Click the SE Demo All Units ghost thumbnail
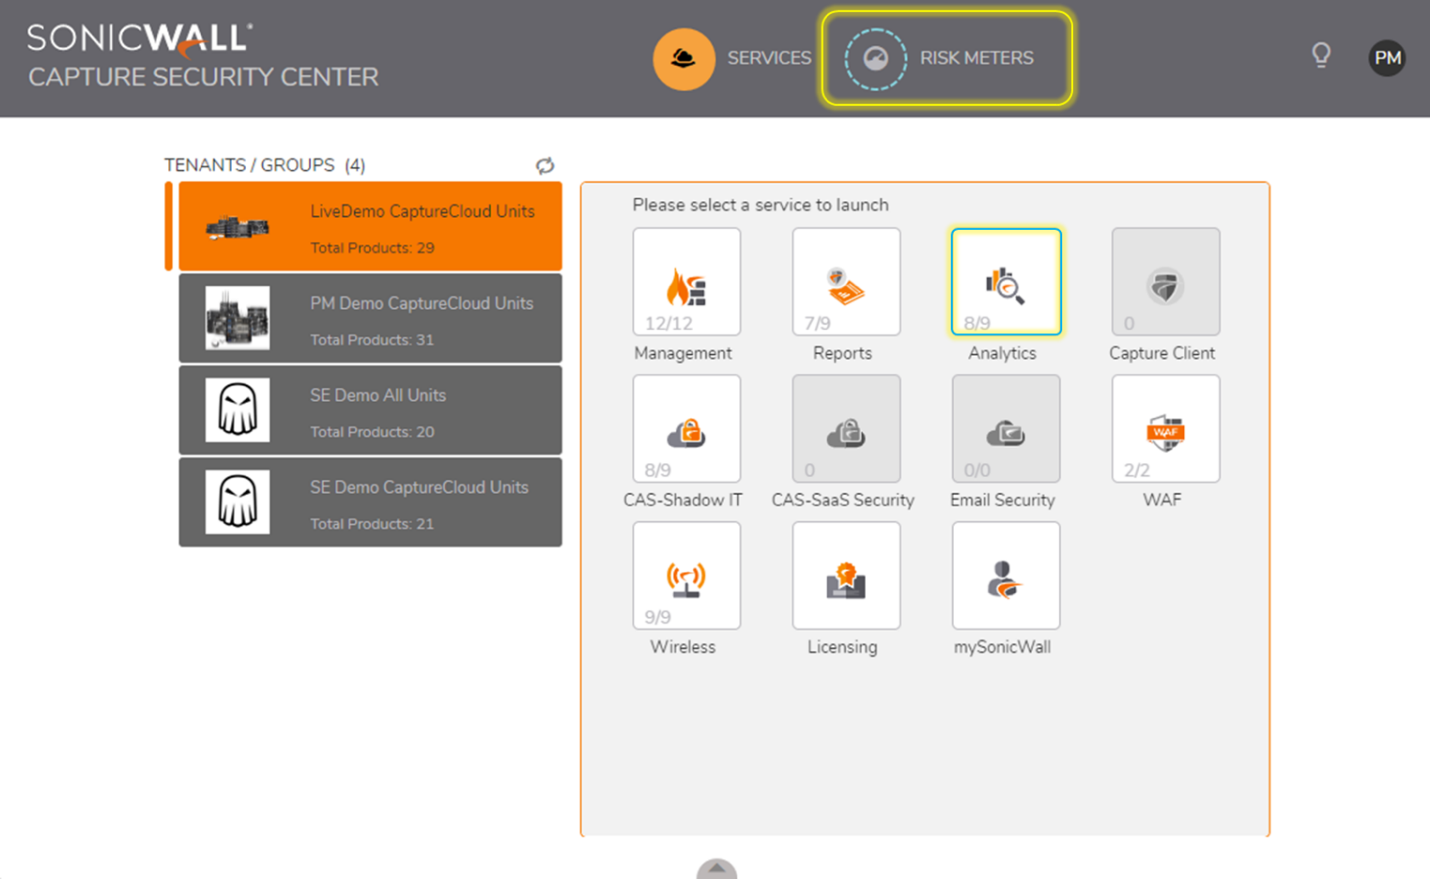The width and height of the screenshot is (1430, 879). click(x=237, y=410)
